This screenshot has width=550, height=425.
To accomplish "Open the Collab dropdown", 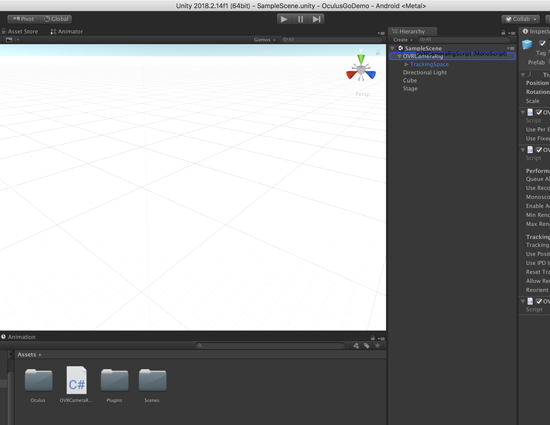I will point(520,19).
